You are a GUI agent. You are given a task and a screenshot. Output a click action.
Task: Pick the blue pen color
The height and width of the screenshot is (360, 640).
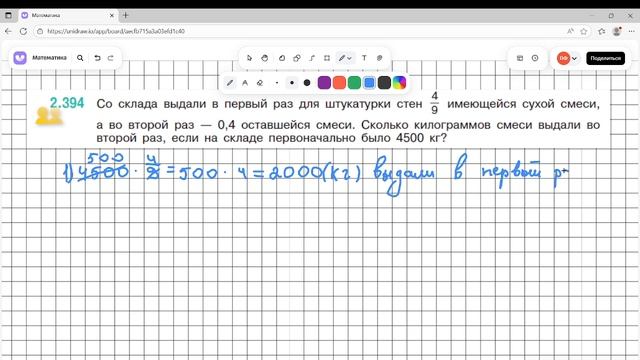369,83
